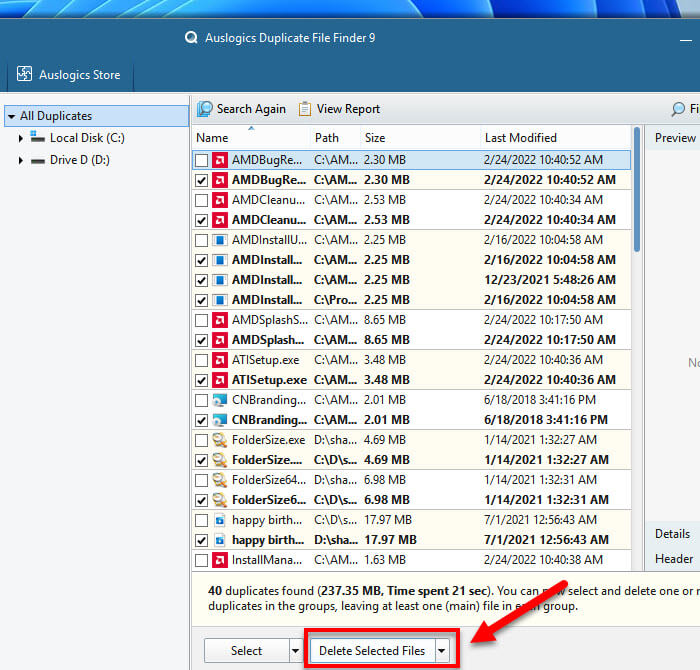
Task: Open the Select button dropdown arrow
Action: tap(296, 650)
